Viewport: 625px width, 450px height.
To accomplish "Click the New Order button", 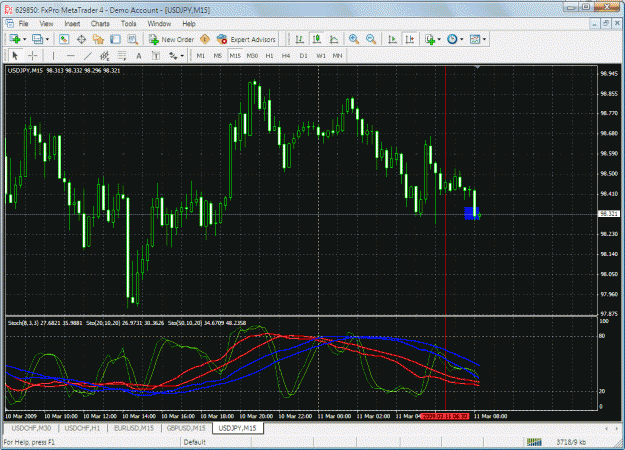I will [x=171, y=39].
